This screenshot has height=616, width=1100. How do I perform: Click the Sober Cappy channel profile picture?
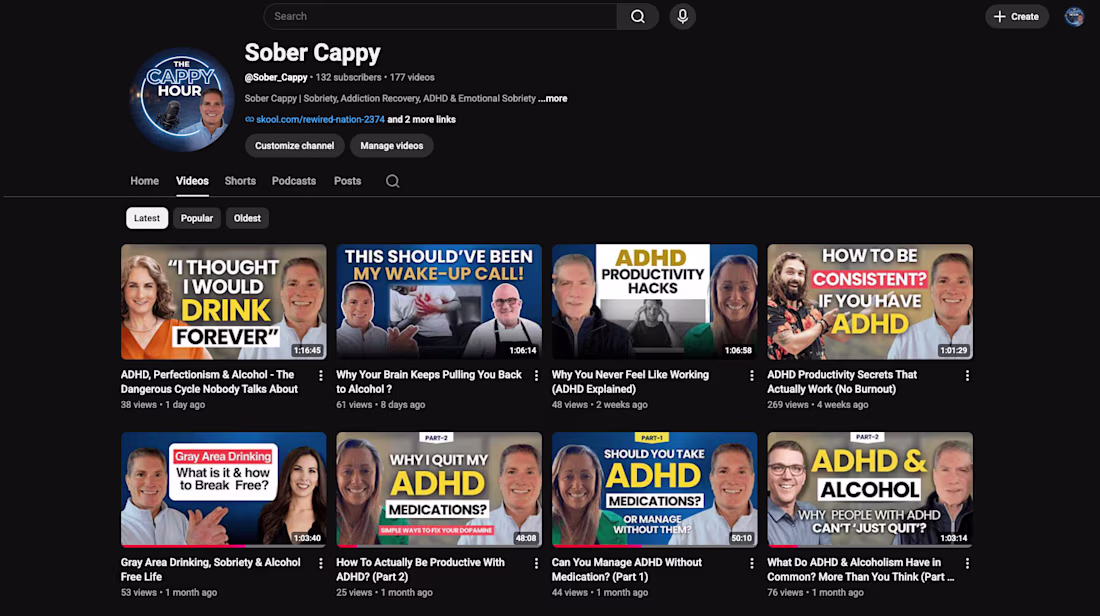click(182, 99)
